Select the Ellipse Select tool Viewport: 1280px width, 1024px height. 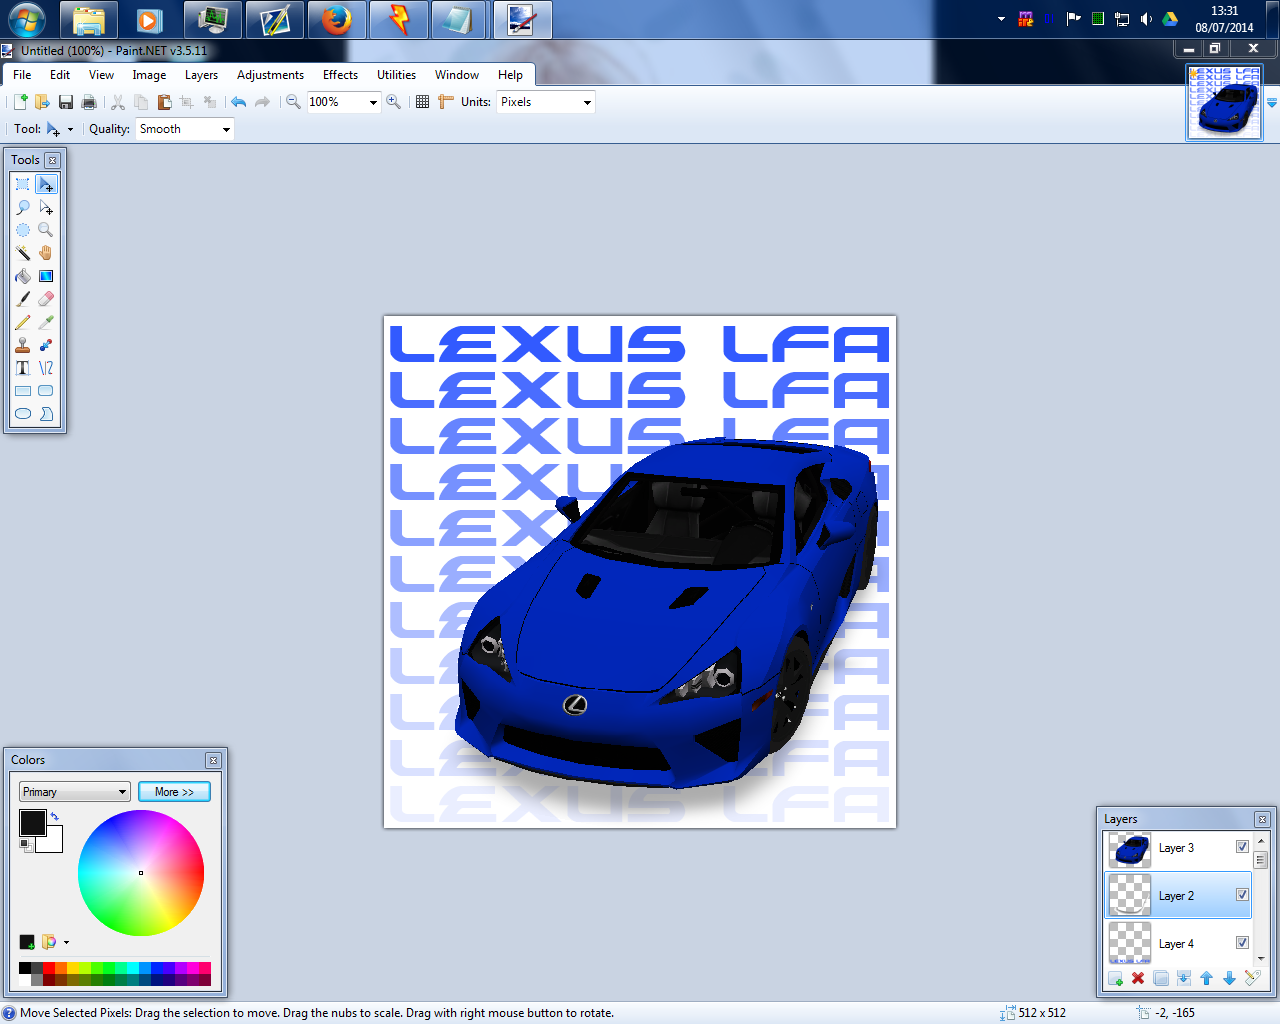click(23, 230)
